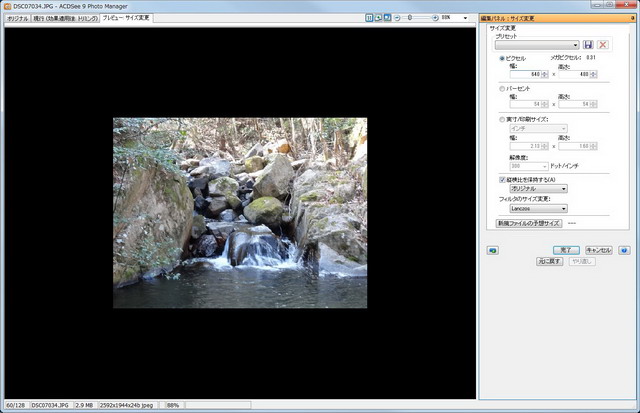640x413 pixels.
Task: Click the 2.9 MB status bar entry
Action: click(84, 405)
